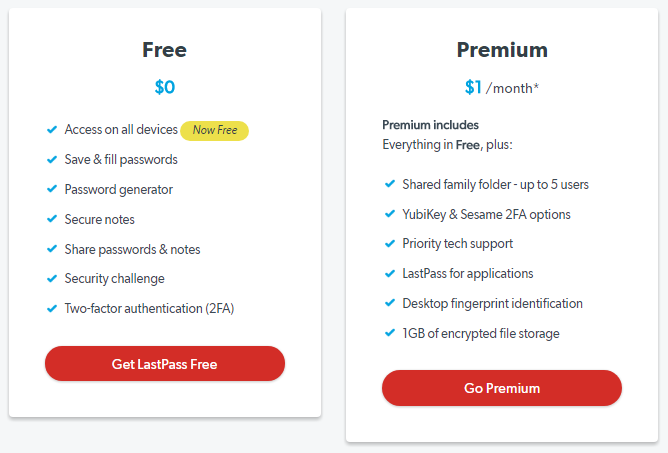Click checkmark beside YubiKey & Sesame 2FA options

pyautogui.click(x=389, y=214)
